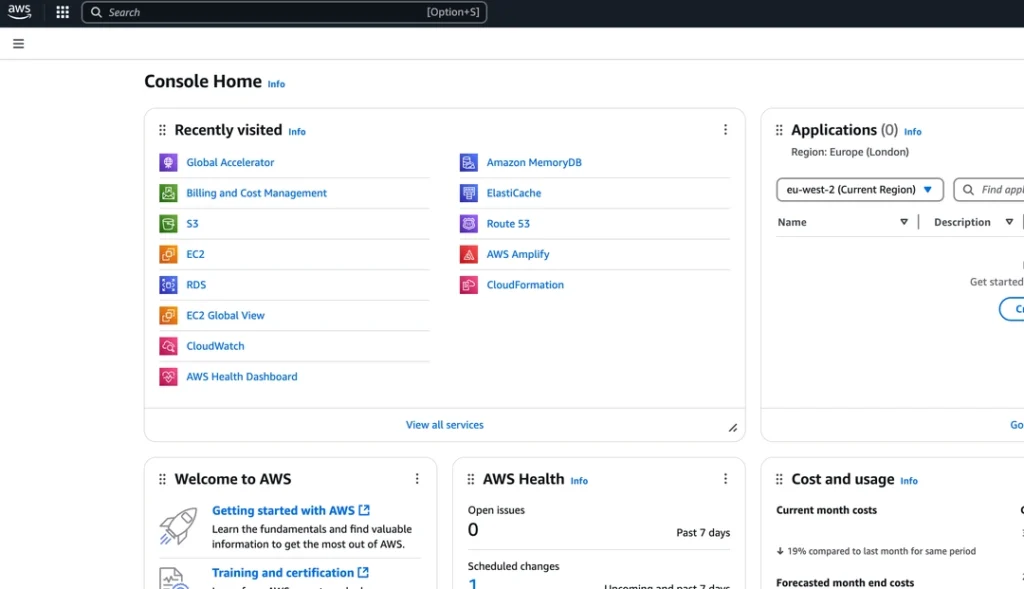Open the hamburger navigation menu
This screenshot has width=1024, height=589.
[18, 44]
